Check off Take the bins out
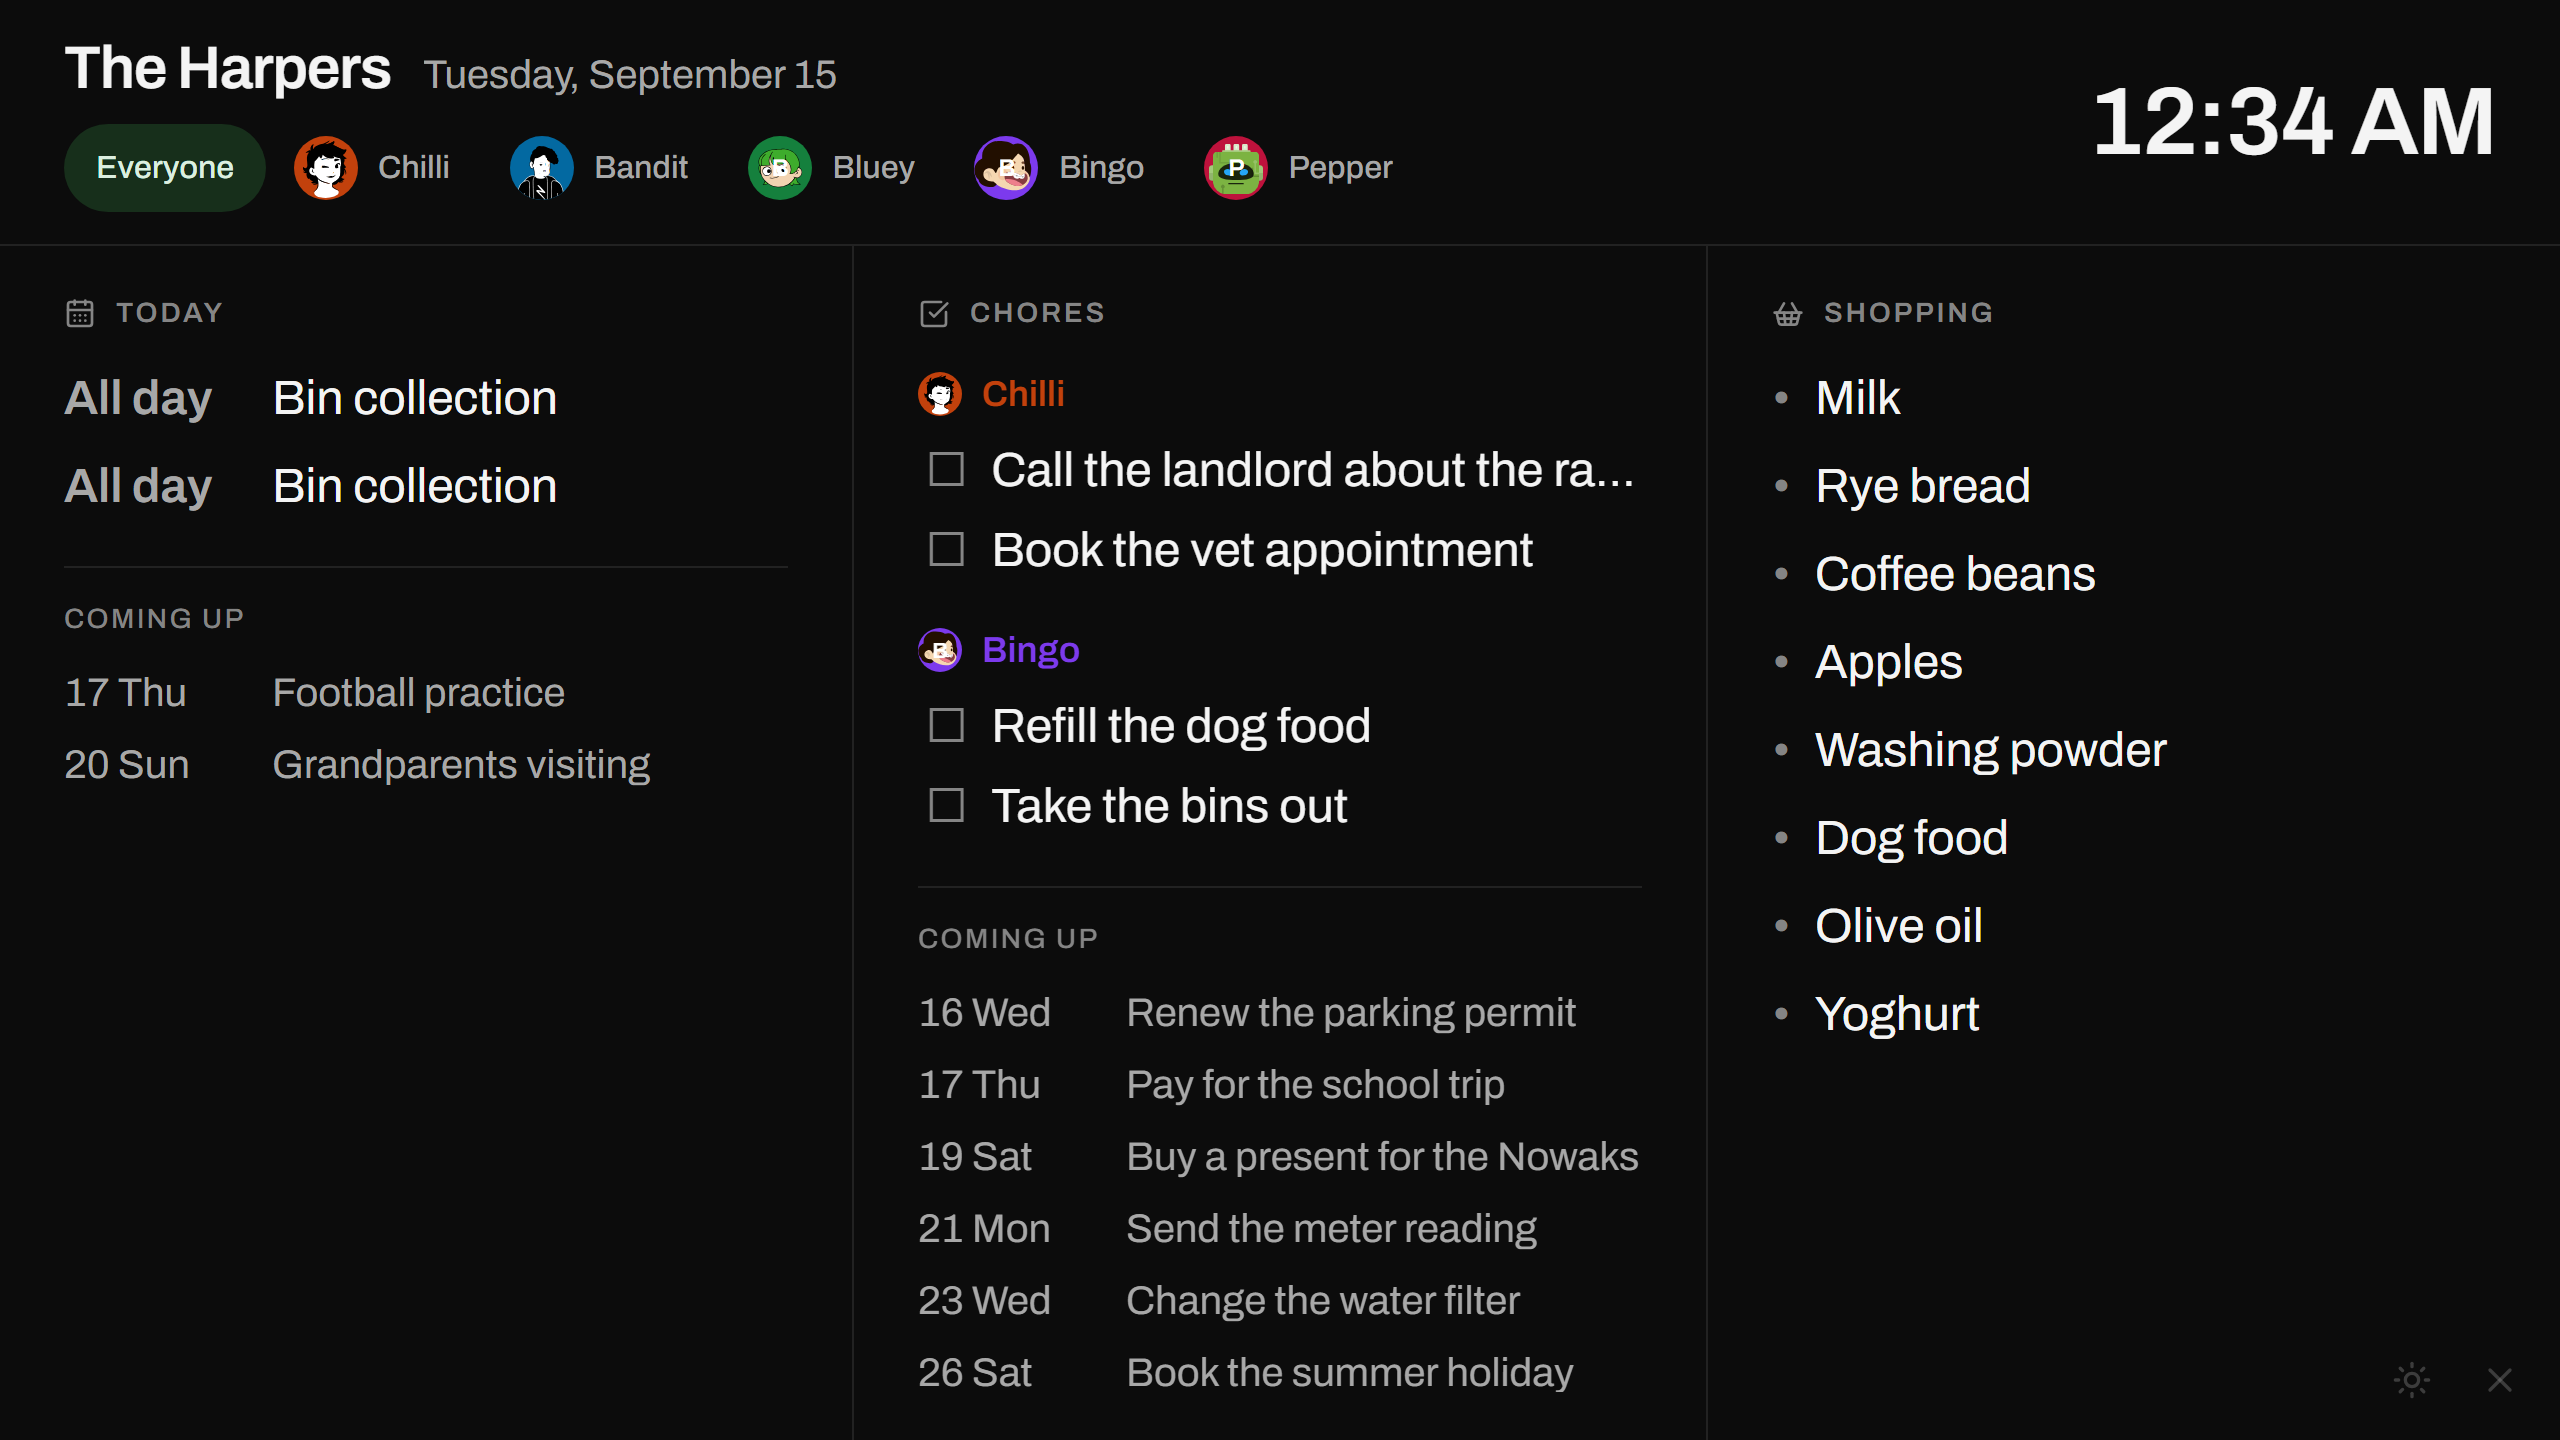This screenshot has width=2560, height=1440. 947,806
